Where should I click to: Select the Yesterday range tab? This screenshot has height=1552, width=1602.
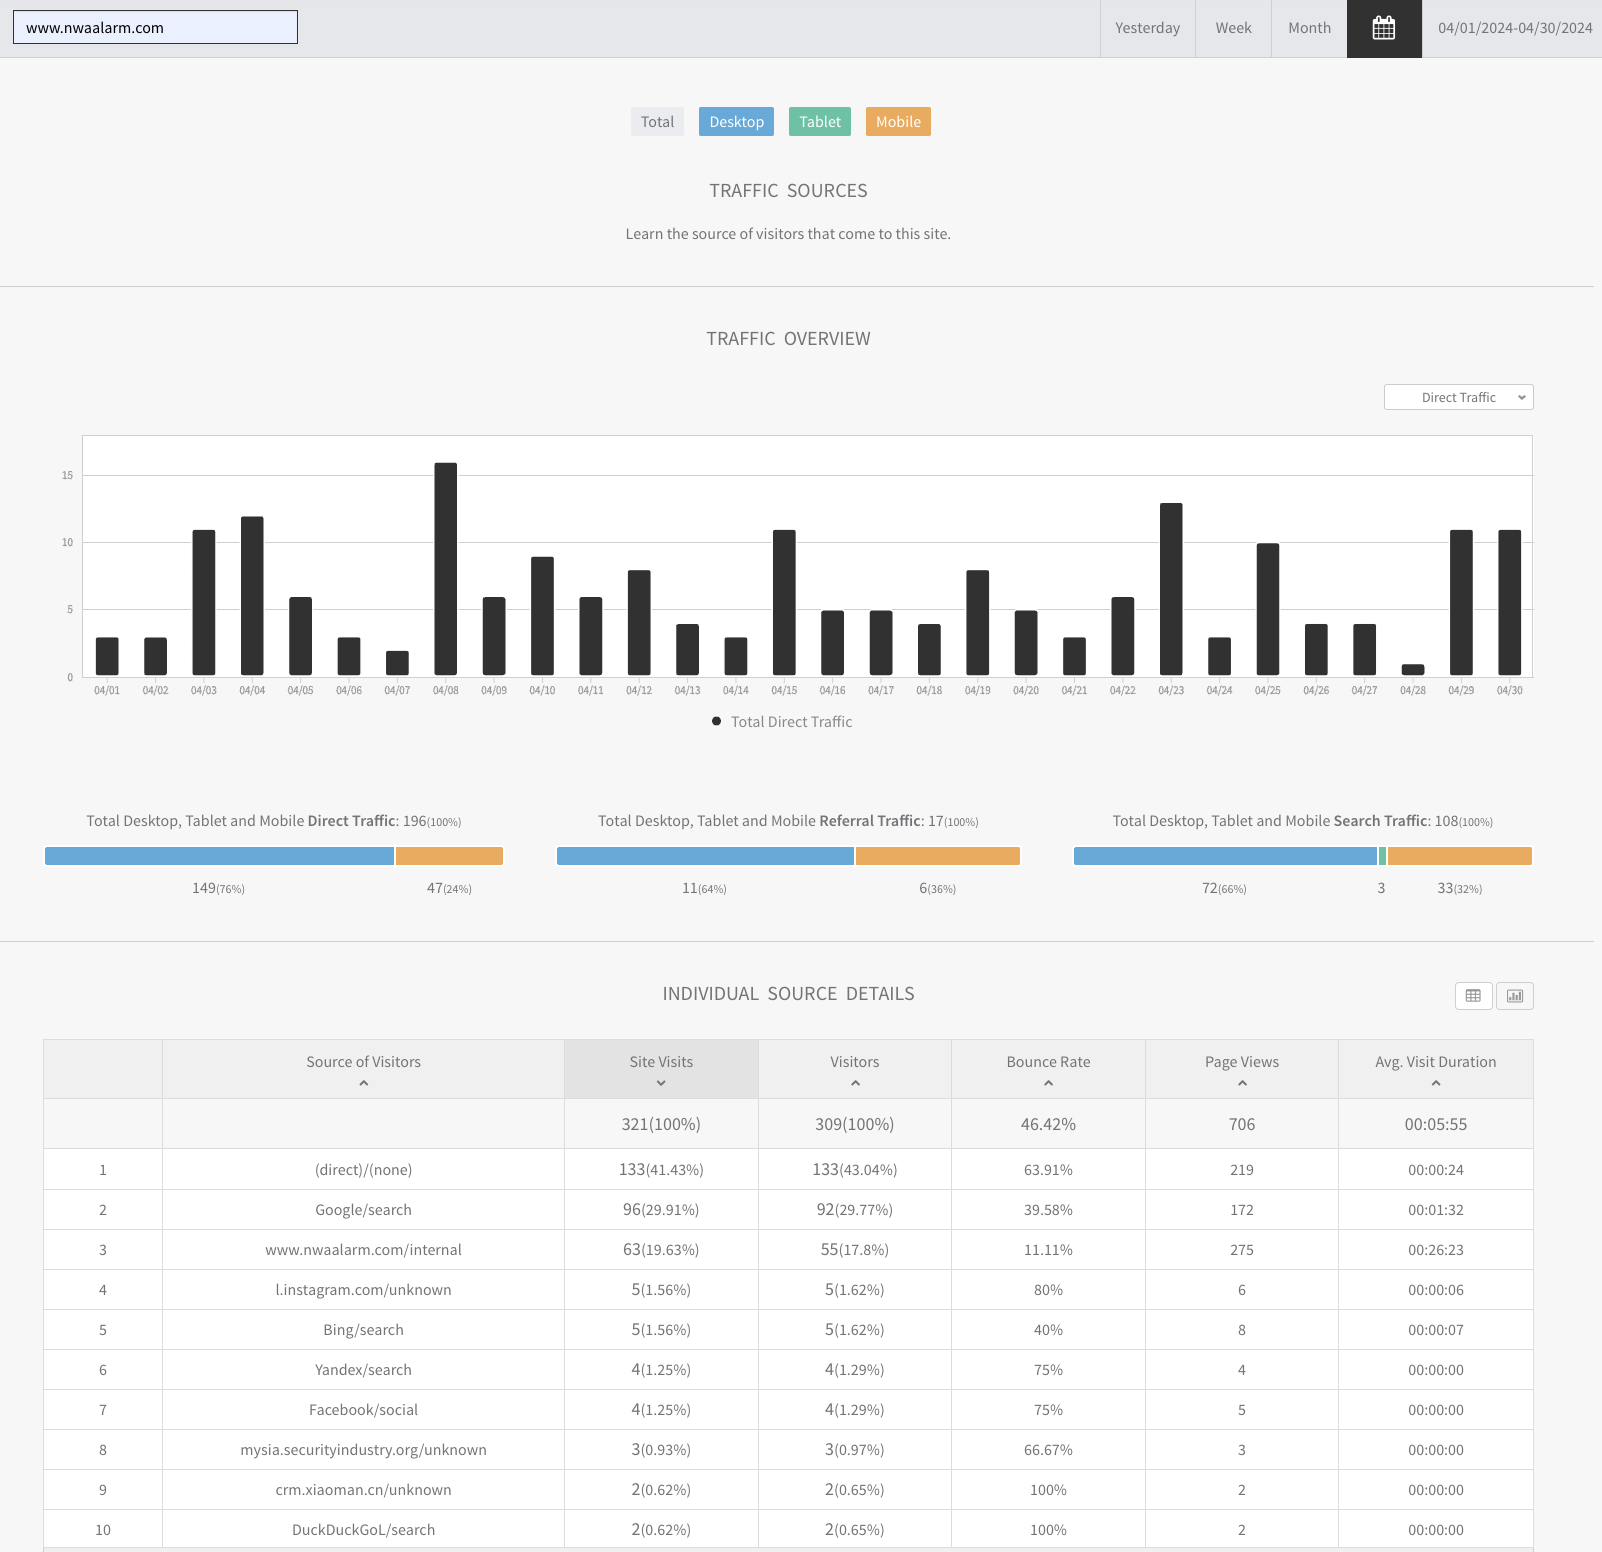[x=1147, y=28]
